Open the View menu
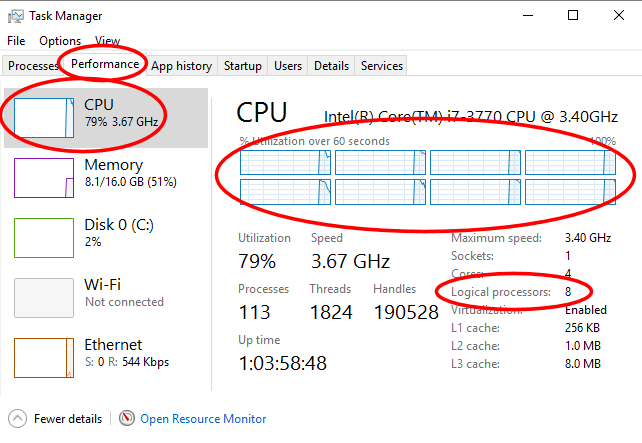The image size is (642, 443). click(107, 41)
